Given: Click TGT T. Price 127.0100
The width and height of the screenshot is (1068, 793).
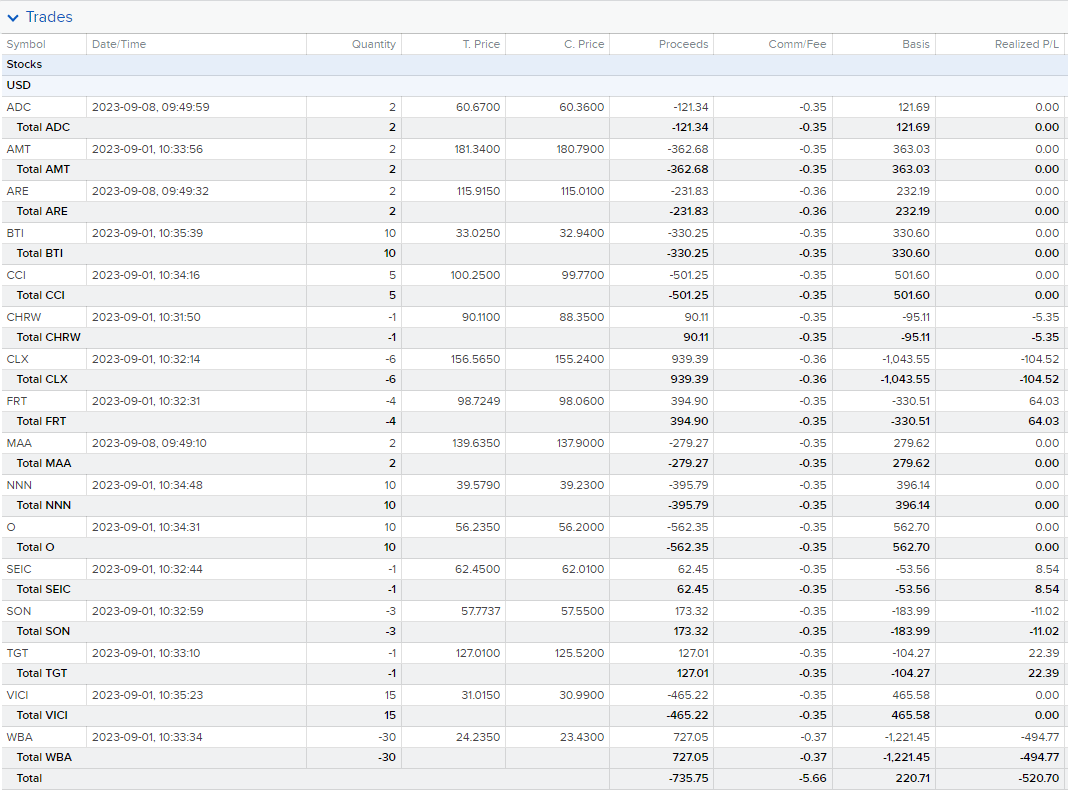Looking at the screenshot, I should click(477, 653).
